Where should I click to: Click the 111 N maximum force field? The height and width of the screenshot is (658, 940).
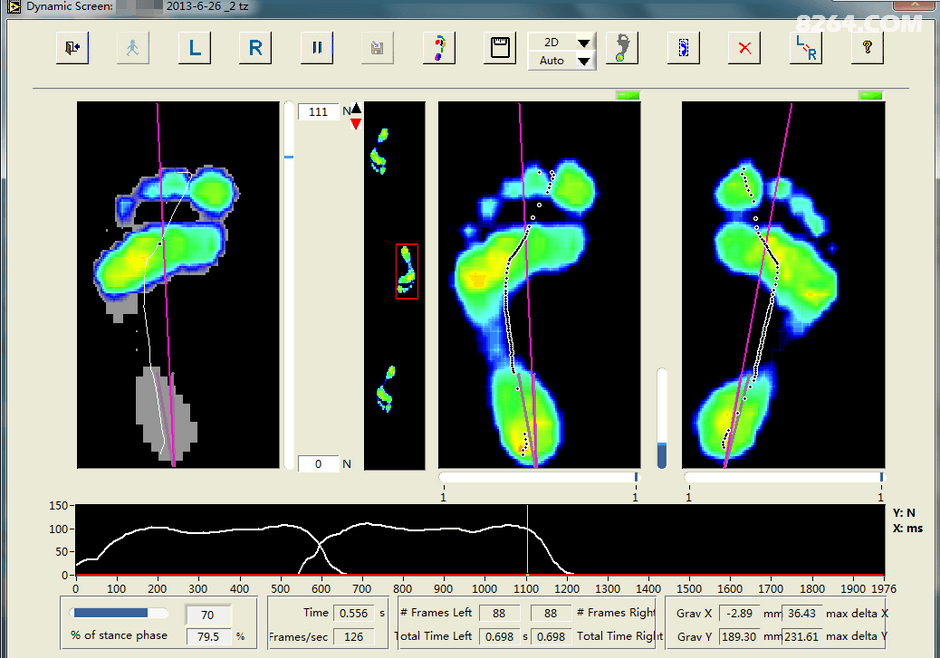coord(319,112)
